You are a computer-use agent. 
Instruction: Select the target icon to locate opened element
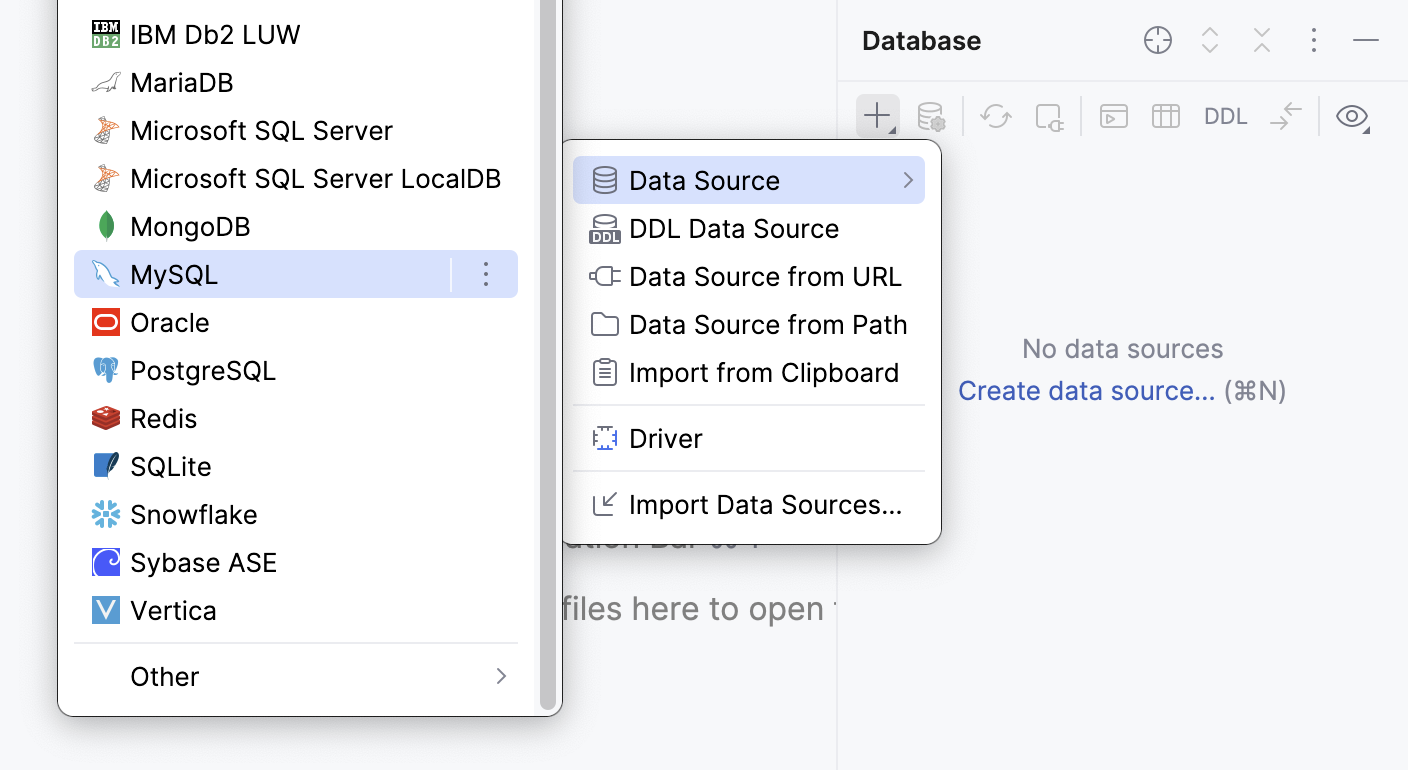(x=1157, y=40)
